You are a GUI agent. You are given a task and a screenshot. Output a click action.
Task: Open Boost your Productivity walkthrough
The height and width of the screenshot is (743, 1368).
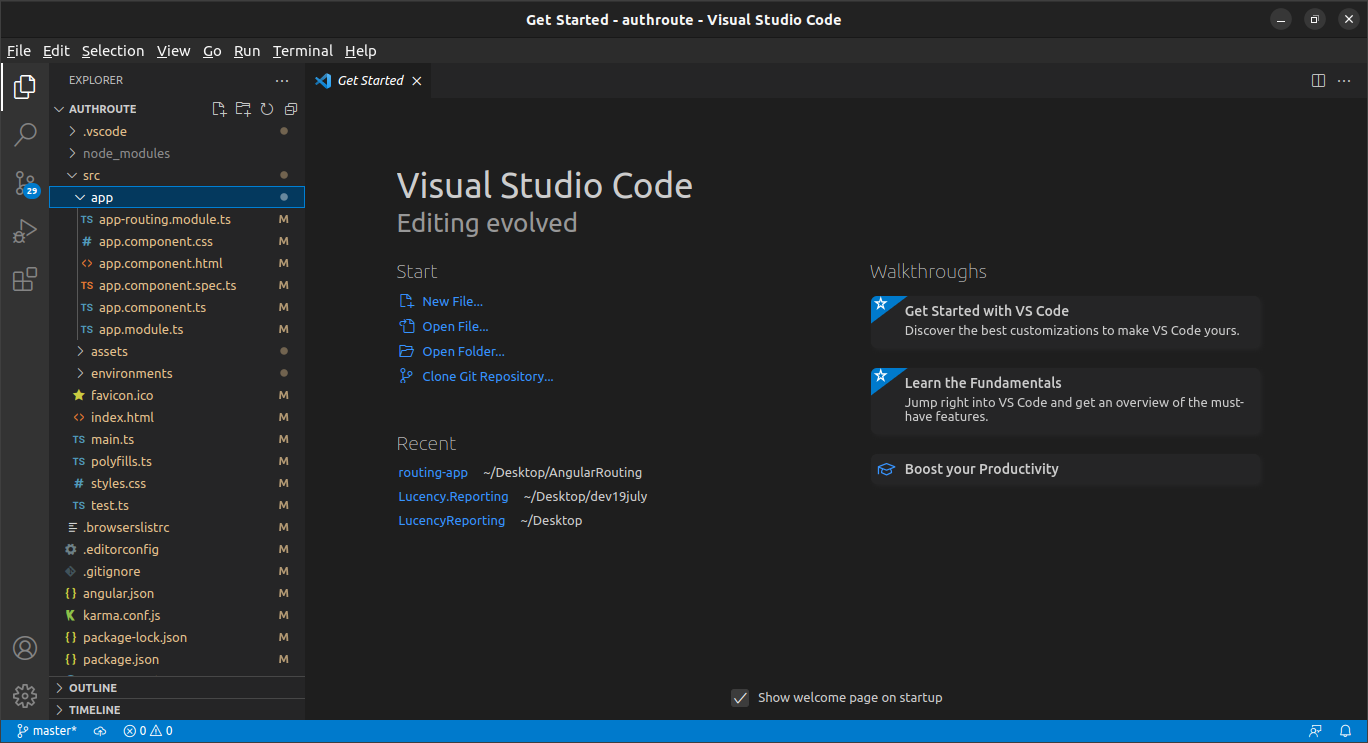coord(1066,469)
